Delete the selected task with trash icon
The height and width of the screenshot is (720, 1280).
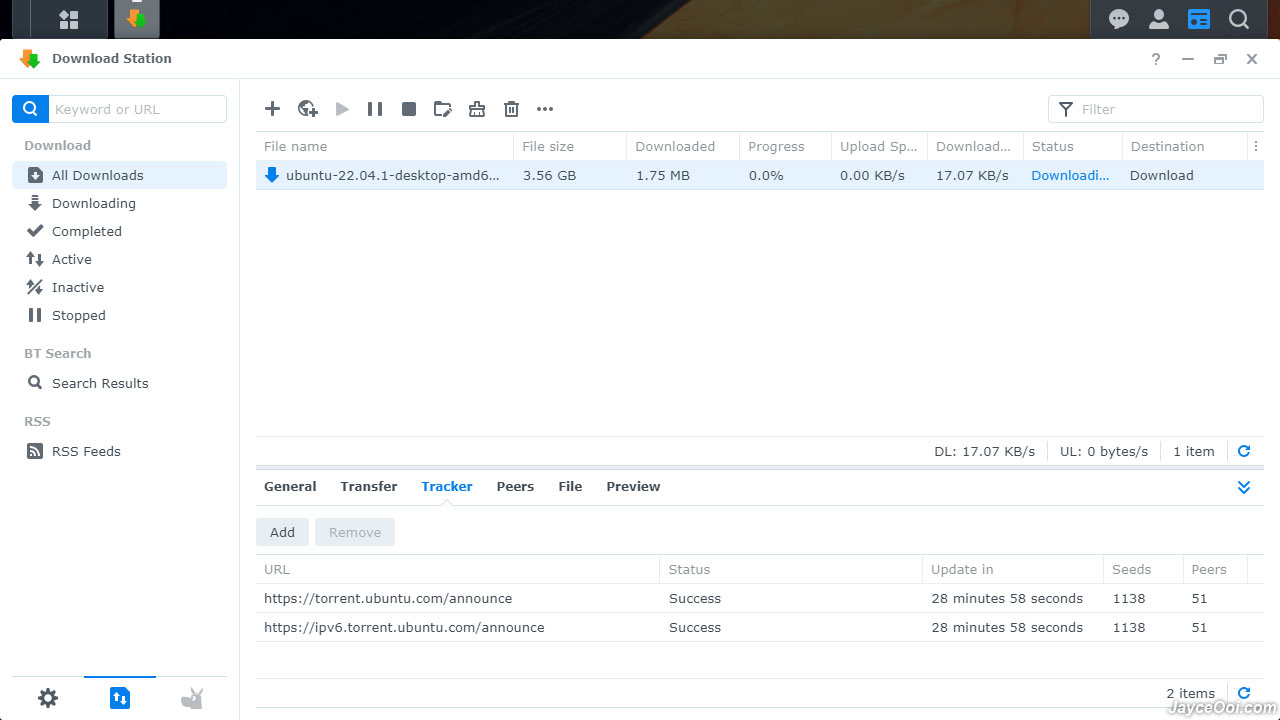511,109
